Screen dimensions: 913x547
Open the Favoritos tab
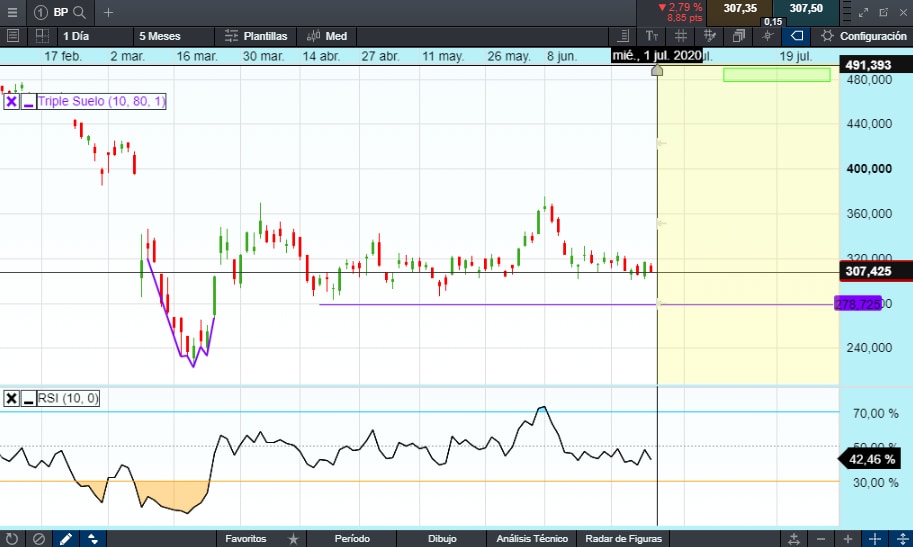pyautogui.click(x=246, y=539)
